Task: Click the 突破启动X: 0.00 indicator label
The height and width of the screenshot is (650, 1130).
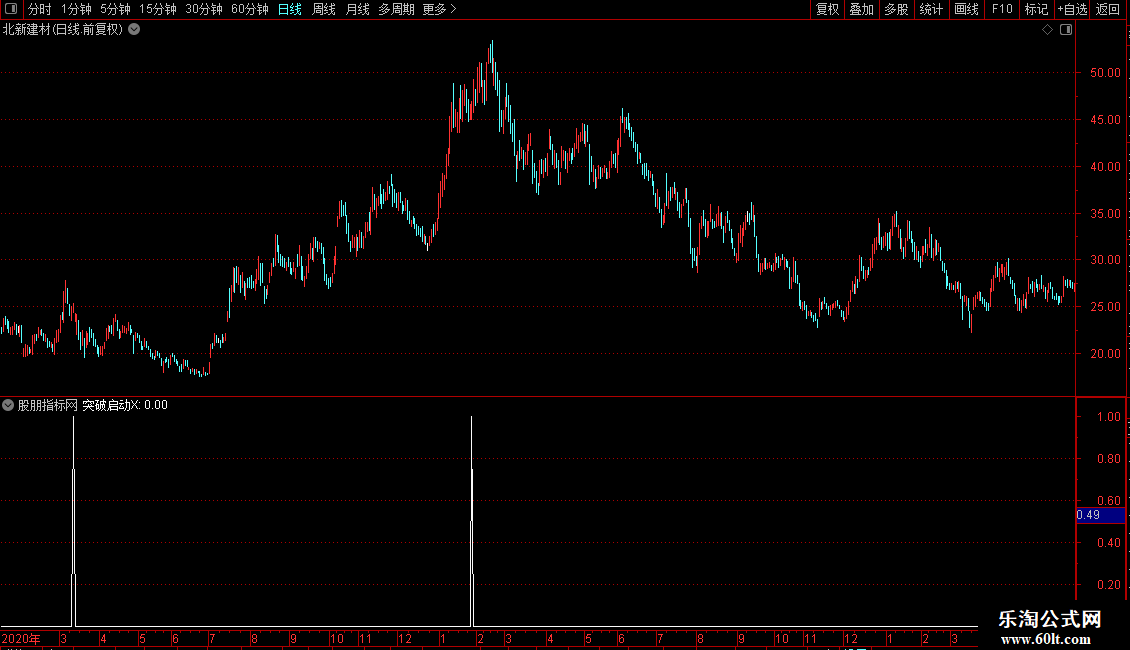Action: [125, 405]
